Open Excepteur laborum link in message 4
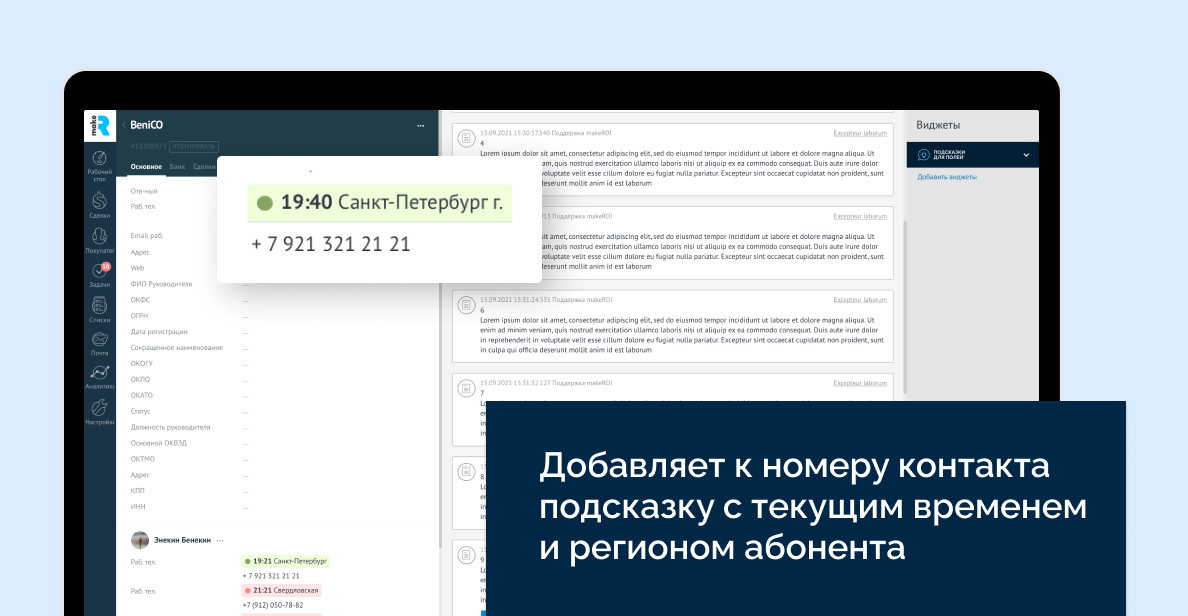Image resolution: width=1188 pixels, height=616 pixels. pyautogui.click(x=860, y=133)
